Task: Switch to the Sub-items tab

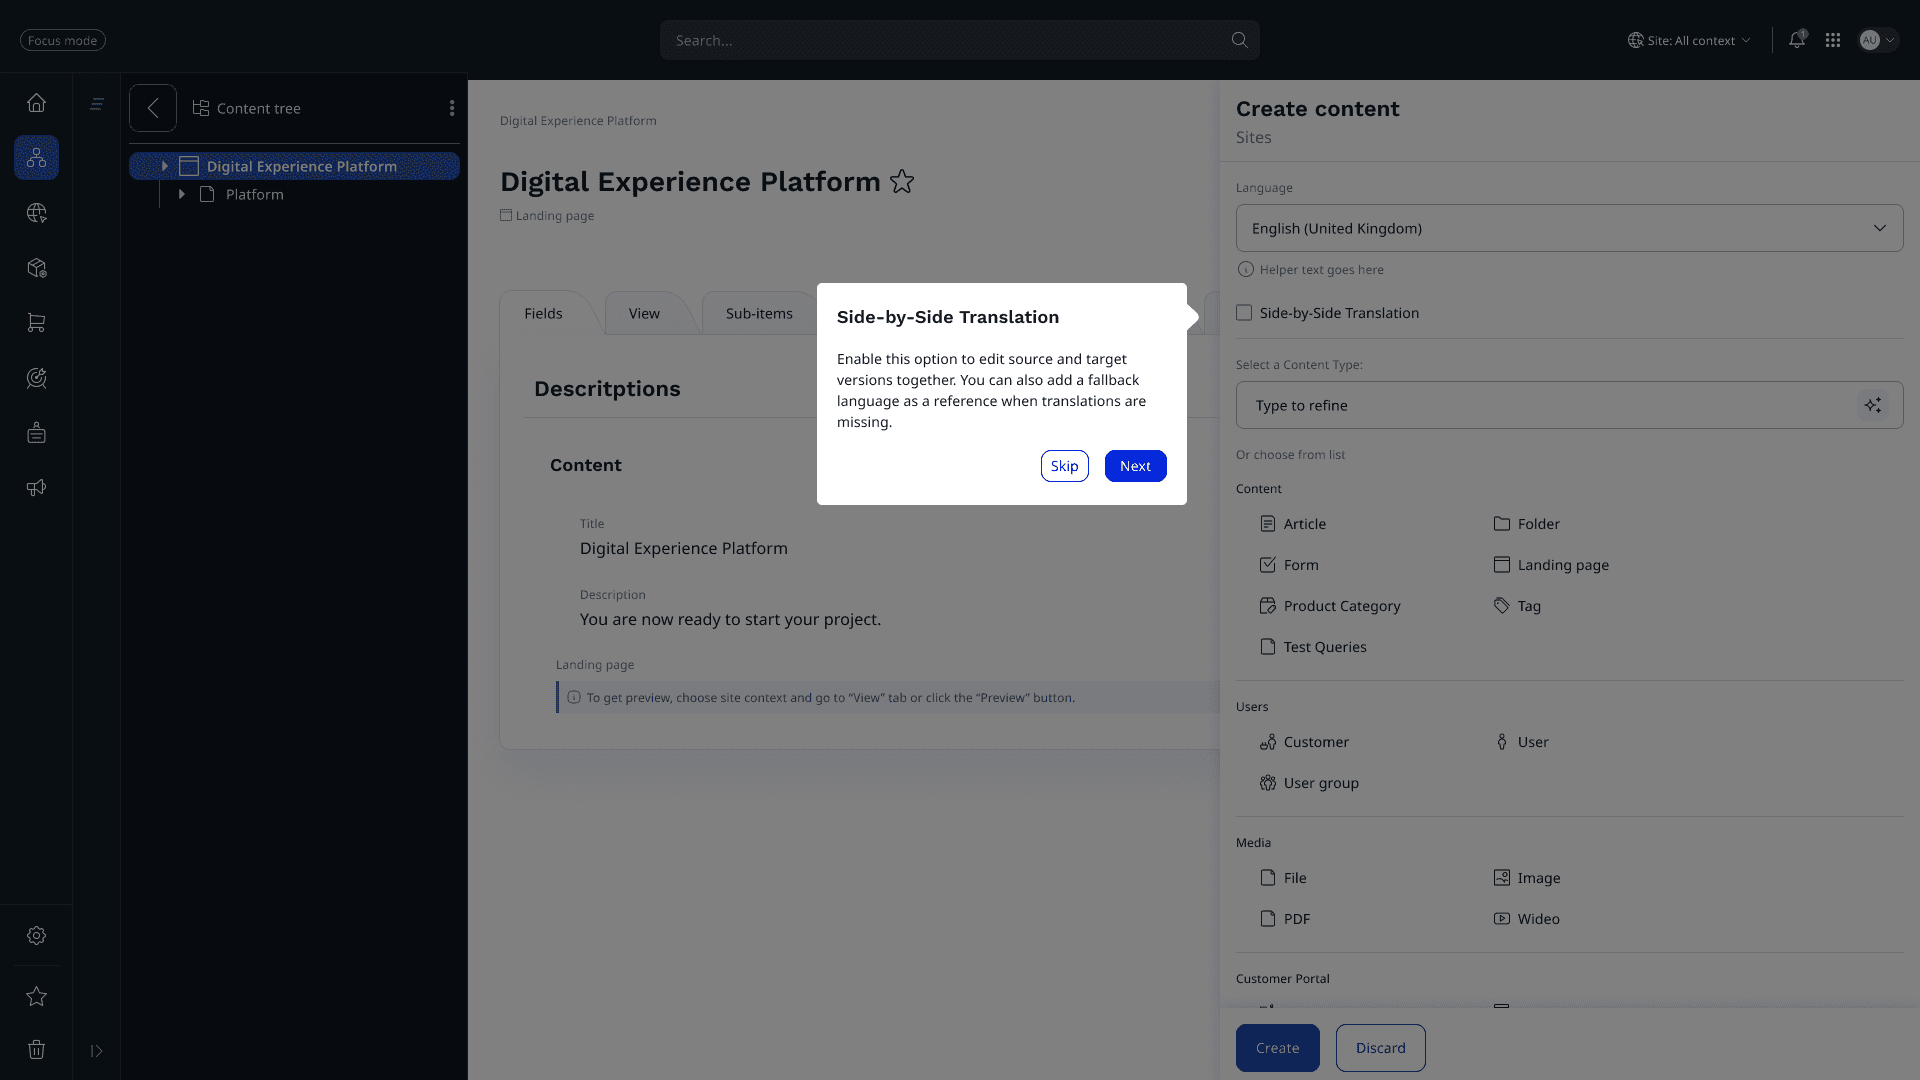Action: [x=759, y=313]
